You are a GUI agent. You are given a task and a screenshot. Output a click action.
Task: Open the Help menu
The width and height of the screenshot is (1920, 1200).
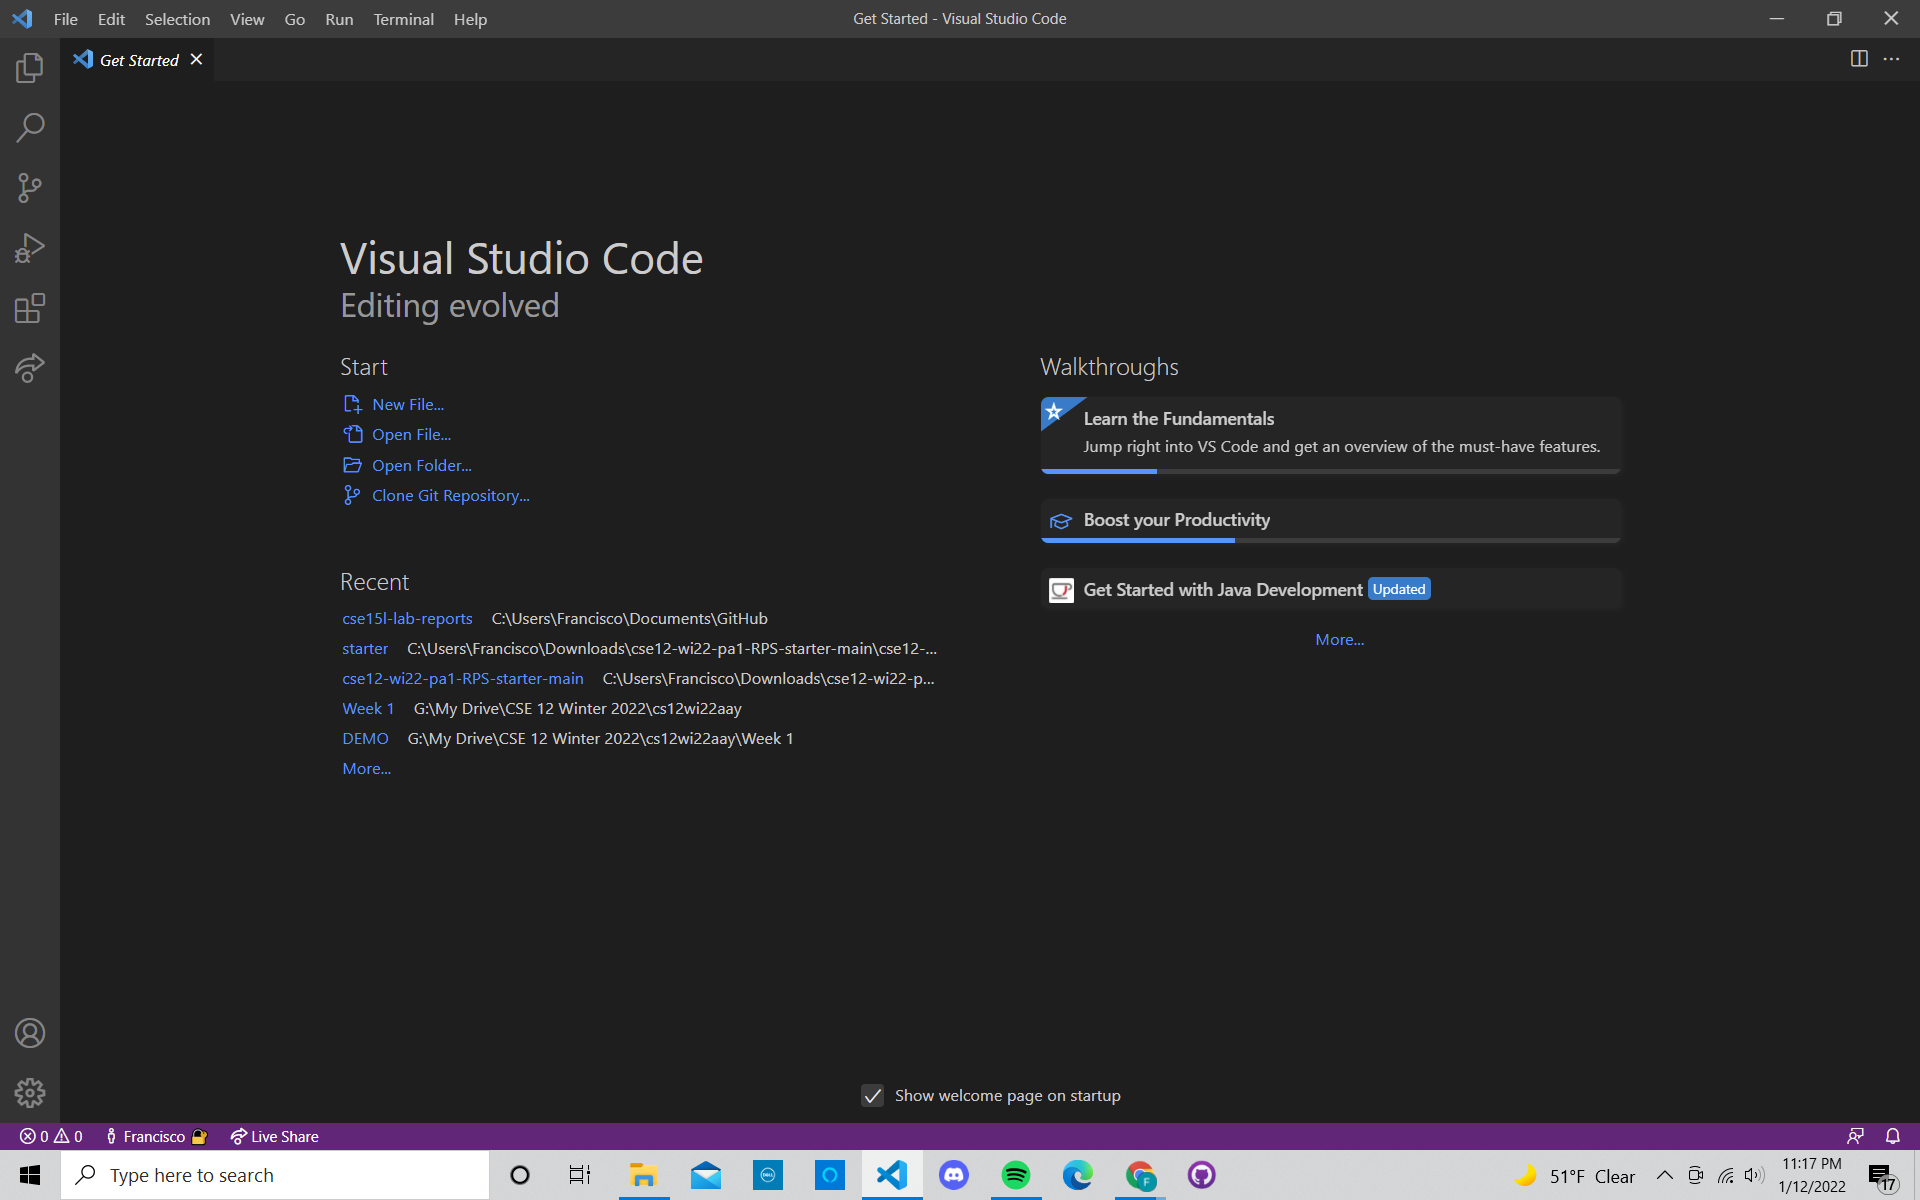[470, 19]
